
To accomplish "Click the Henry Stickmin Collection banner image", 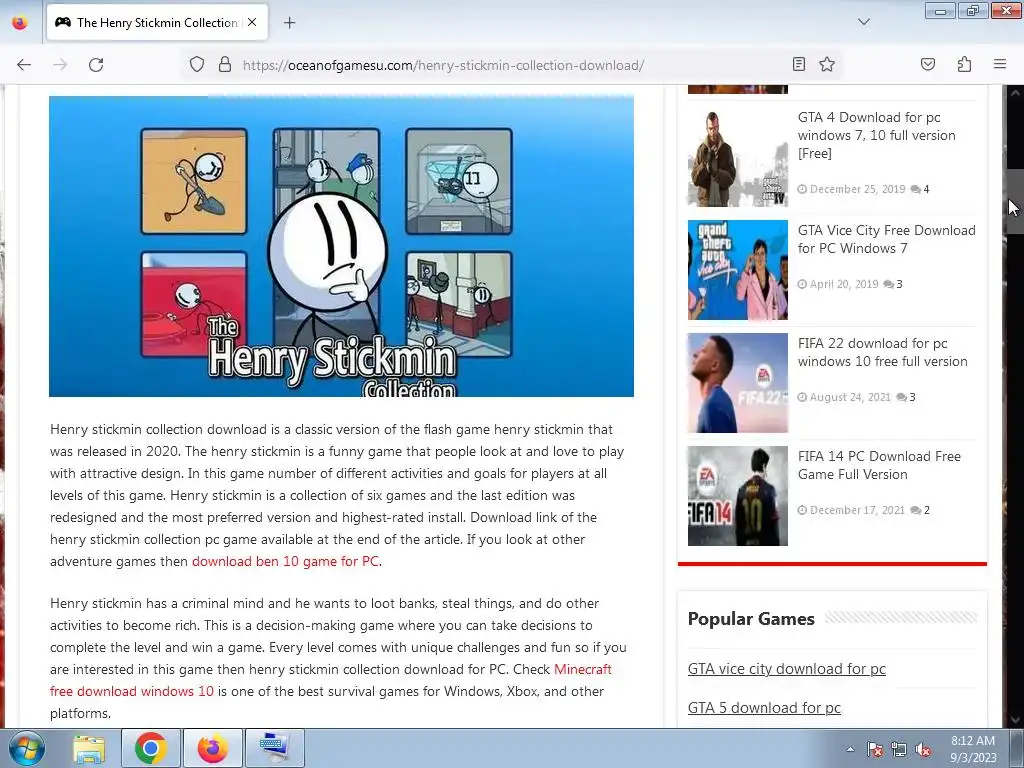I will [341, 246].
